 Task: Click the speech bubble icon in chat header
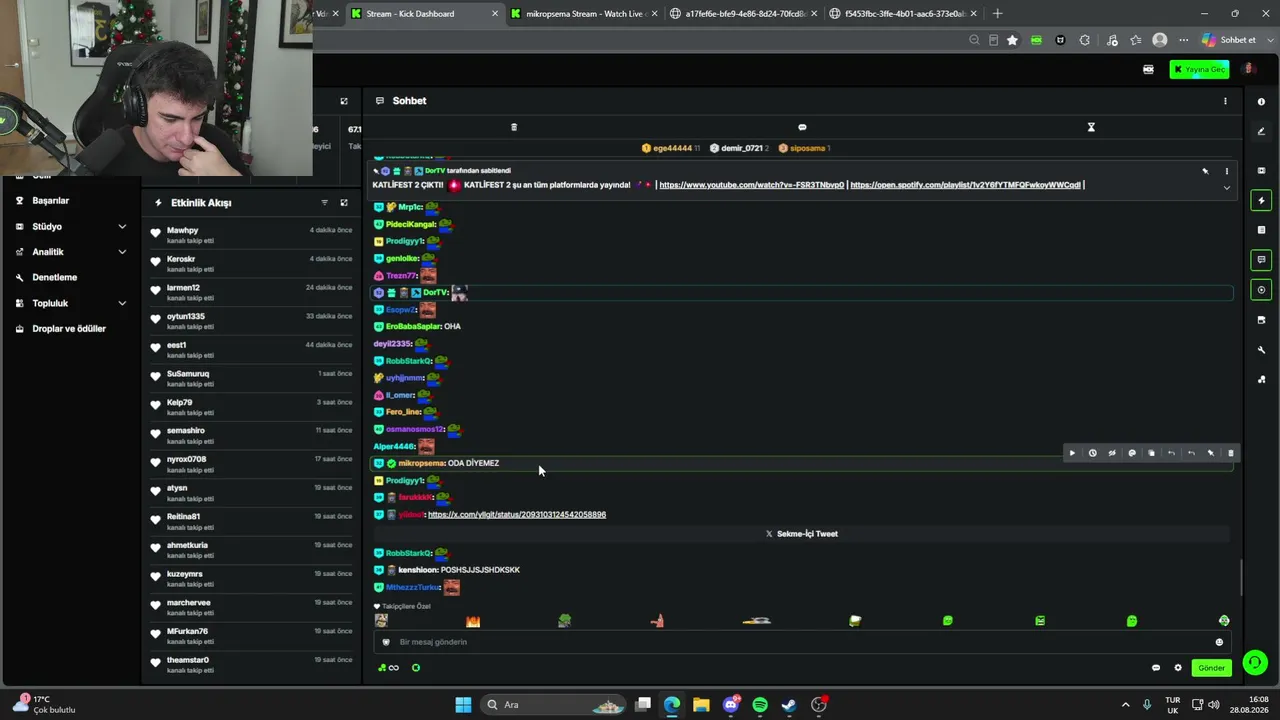coord(802,127)
